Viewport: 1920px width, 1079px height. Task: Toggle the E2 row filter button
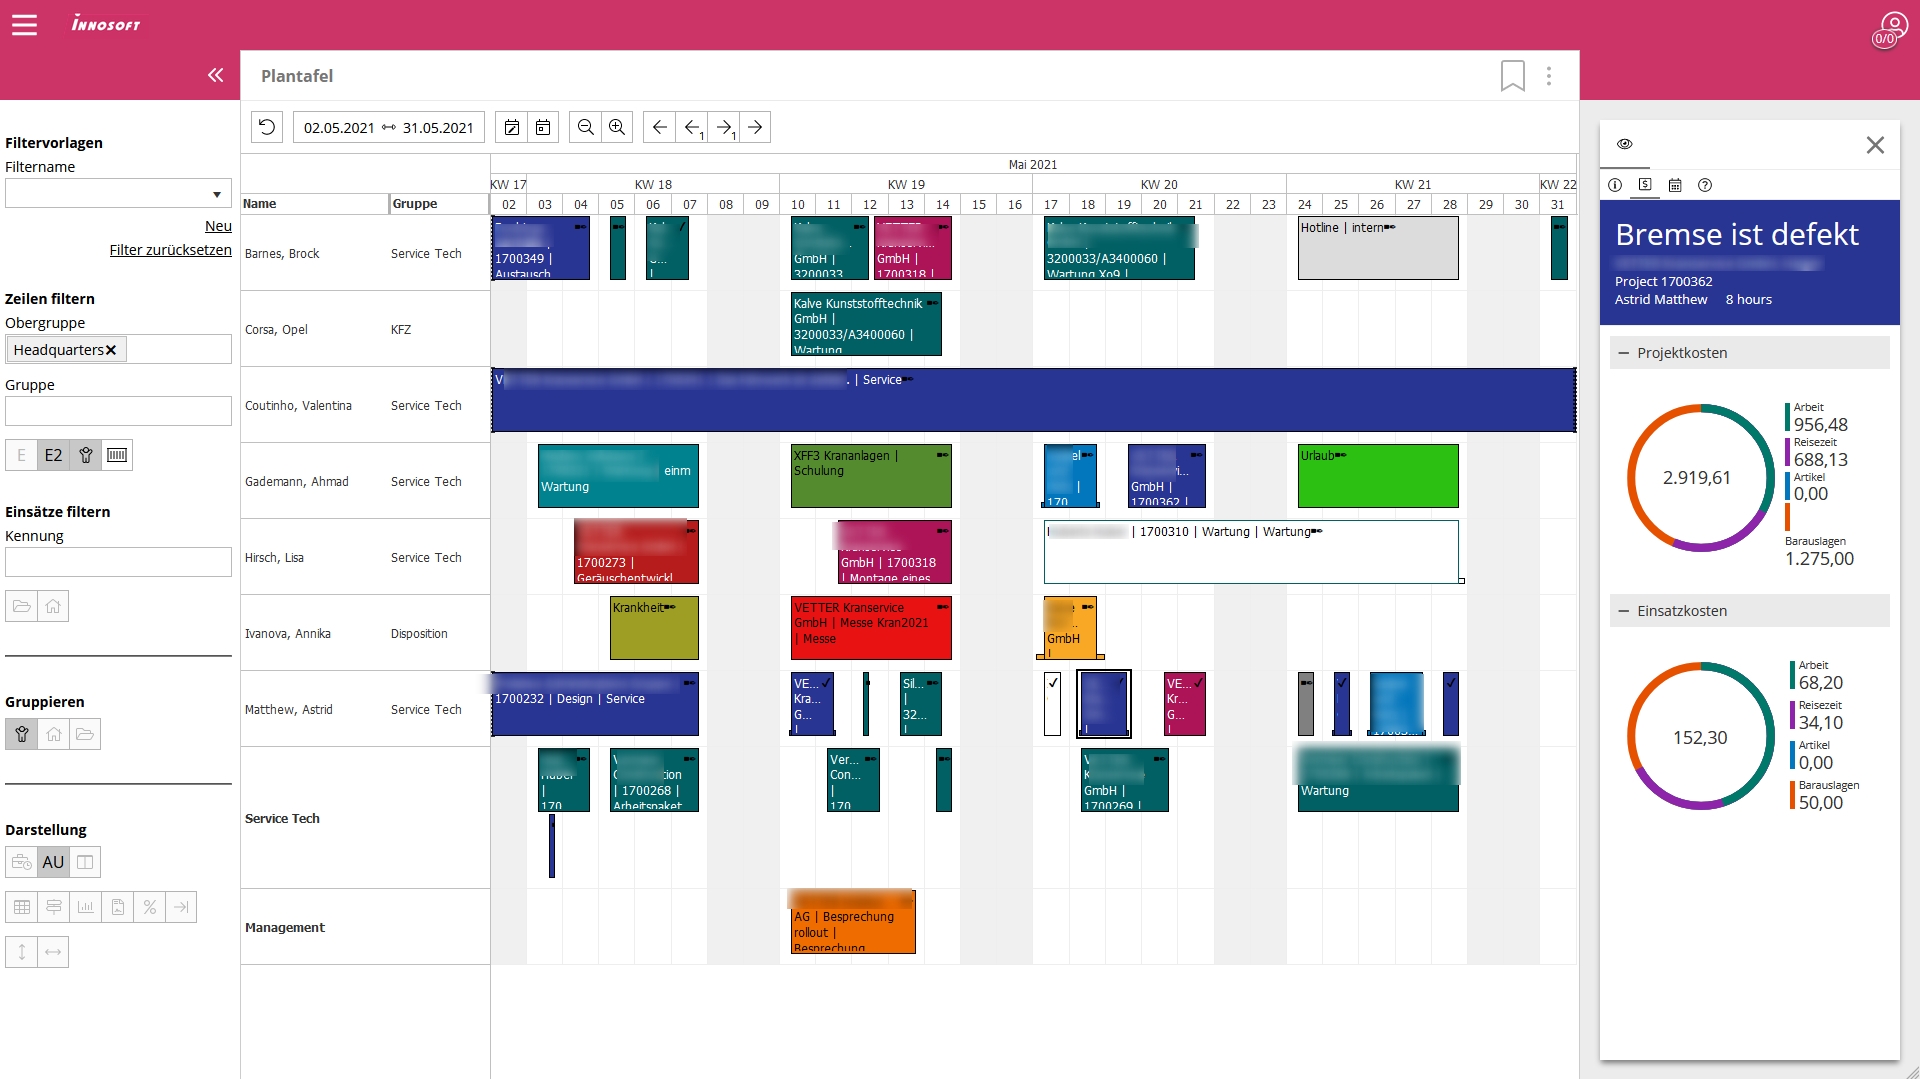coord(53,455)
